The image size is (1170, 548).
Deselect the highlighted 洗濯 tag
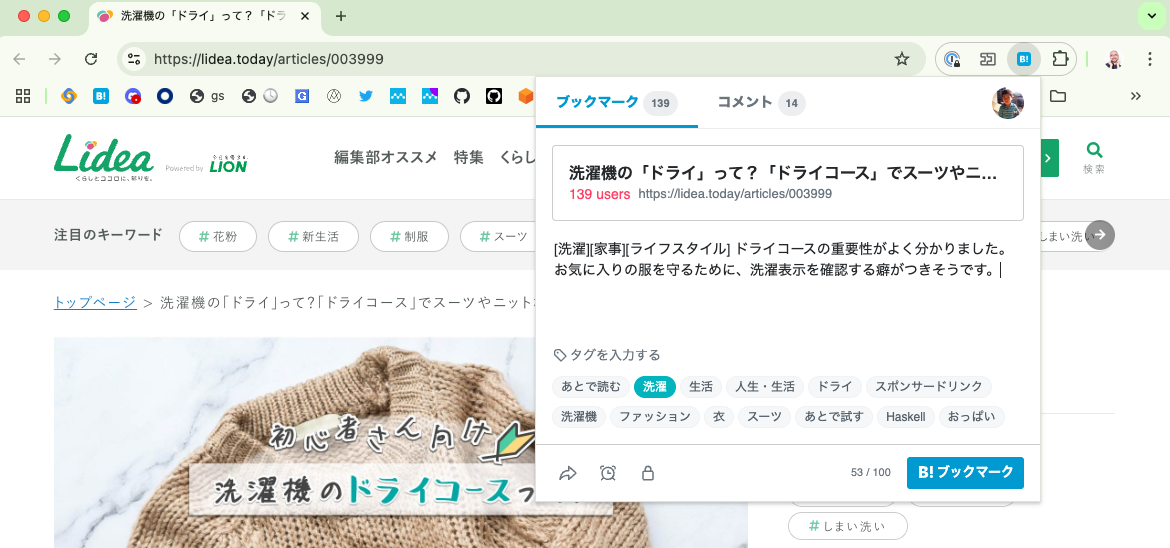coord(654,387)
